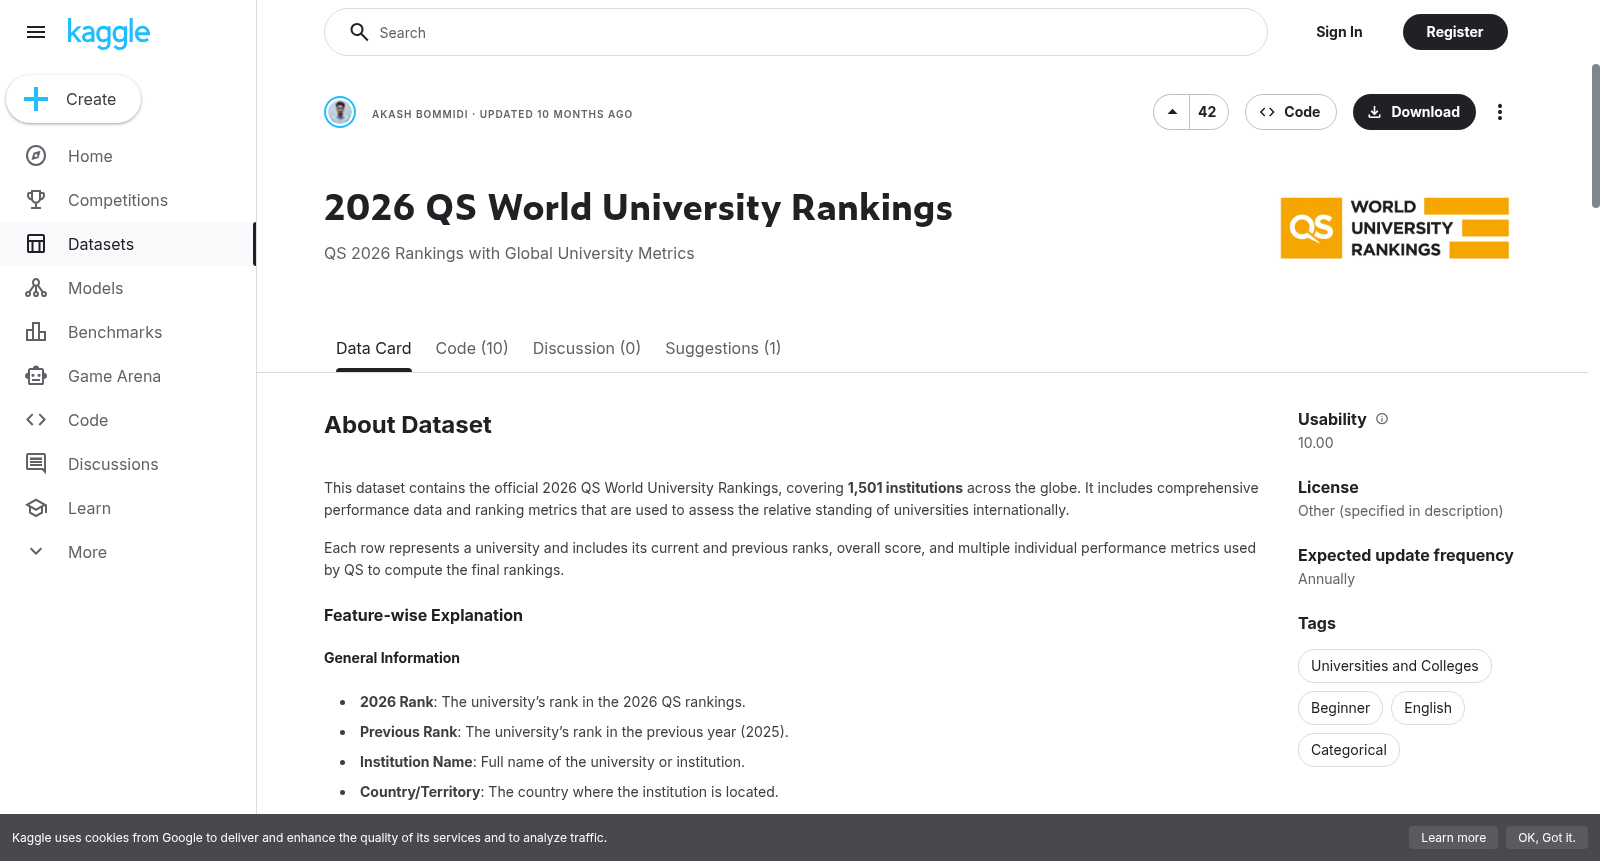The height and width of the screenshot is (861, 1600).
Task: Open the Create menu
Action: click(x=74, y=99)
